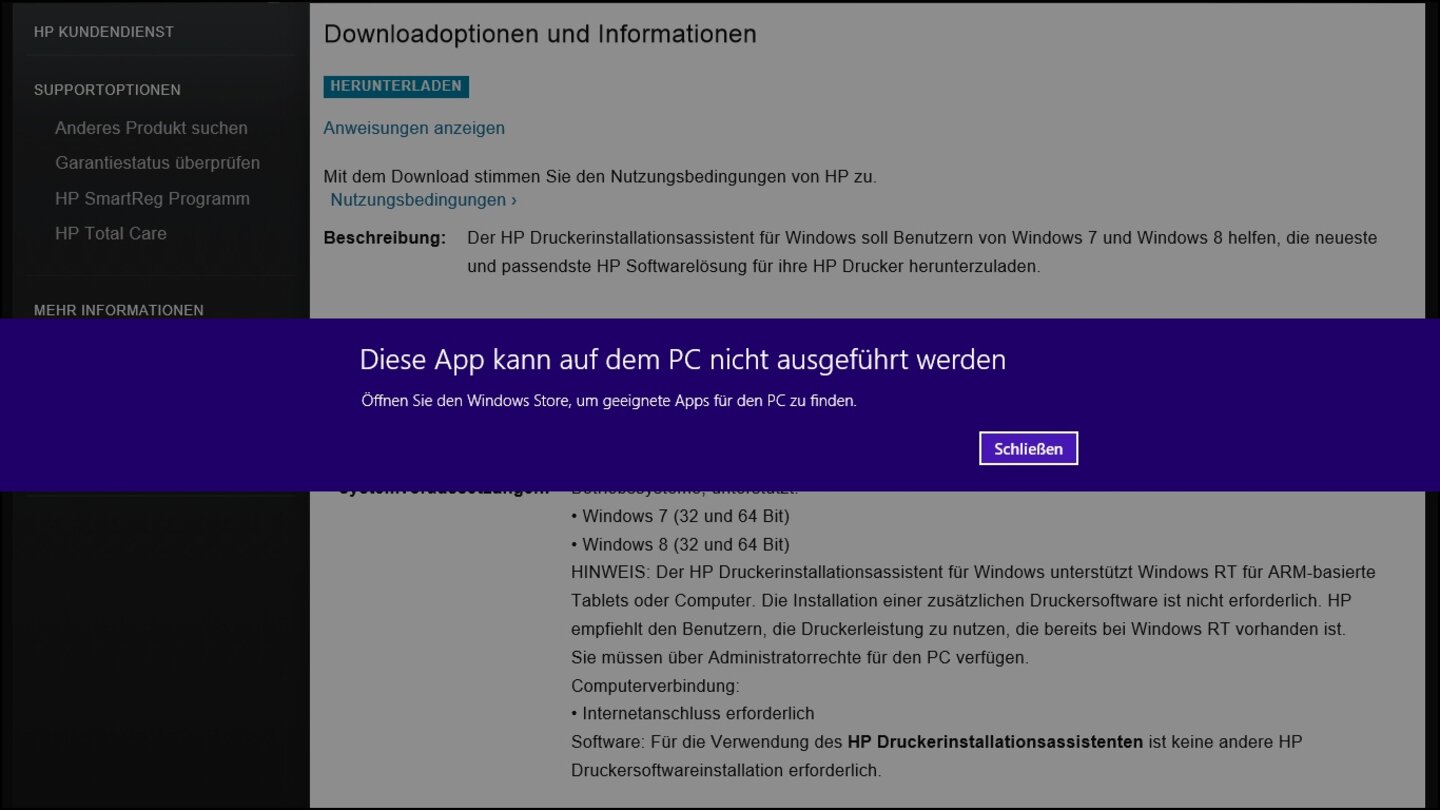Select Anderes Produkt suchen in sidebar
Image resolution: width=1440 pixels, height=810 pixels.
(151, 128)
